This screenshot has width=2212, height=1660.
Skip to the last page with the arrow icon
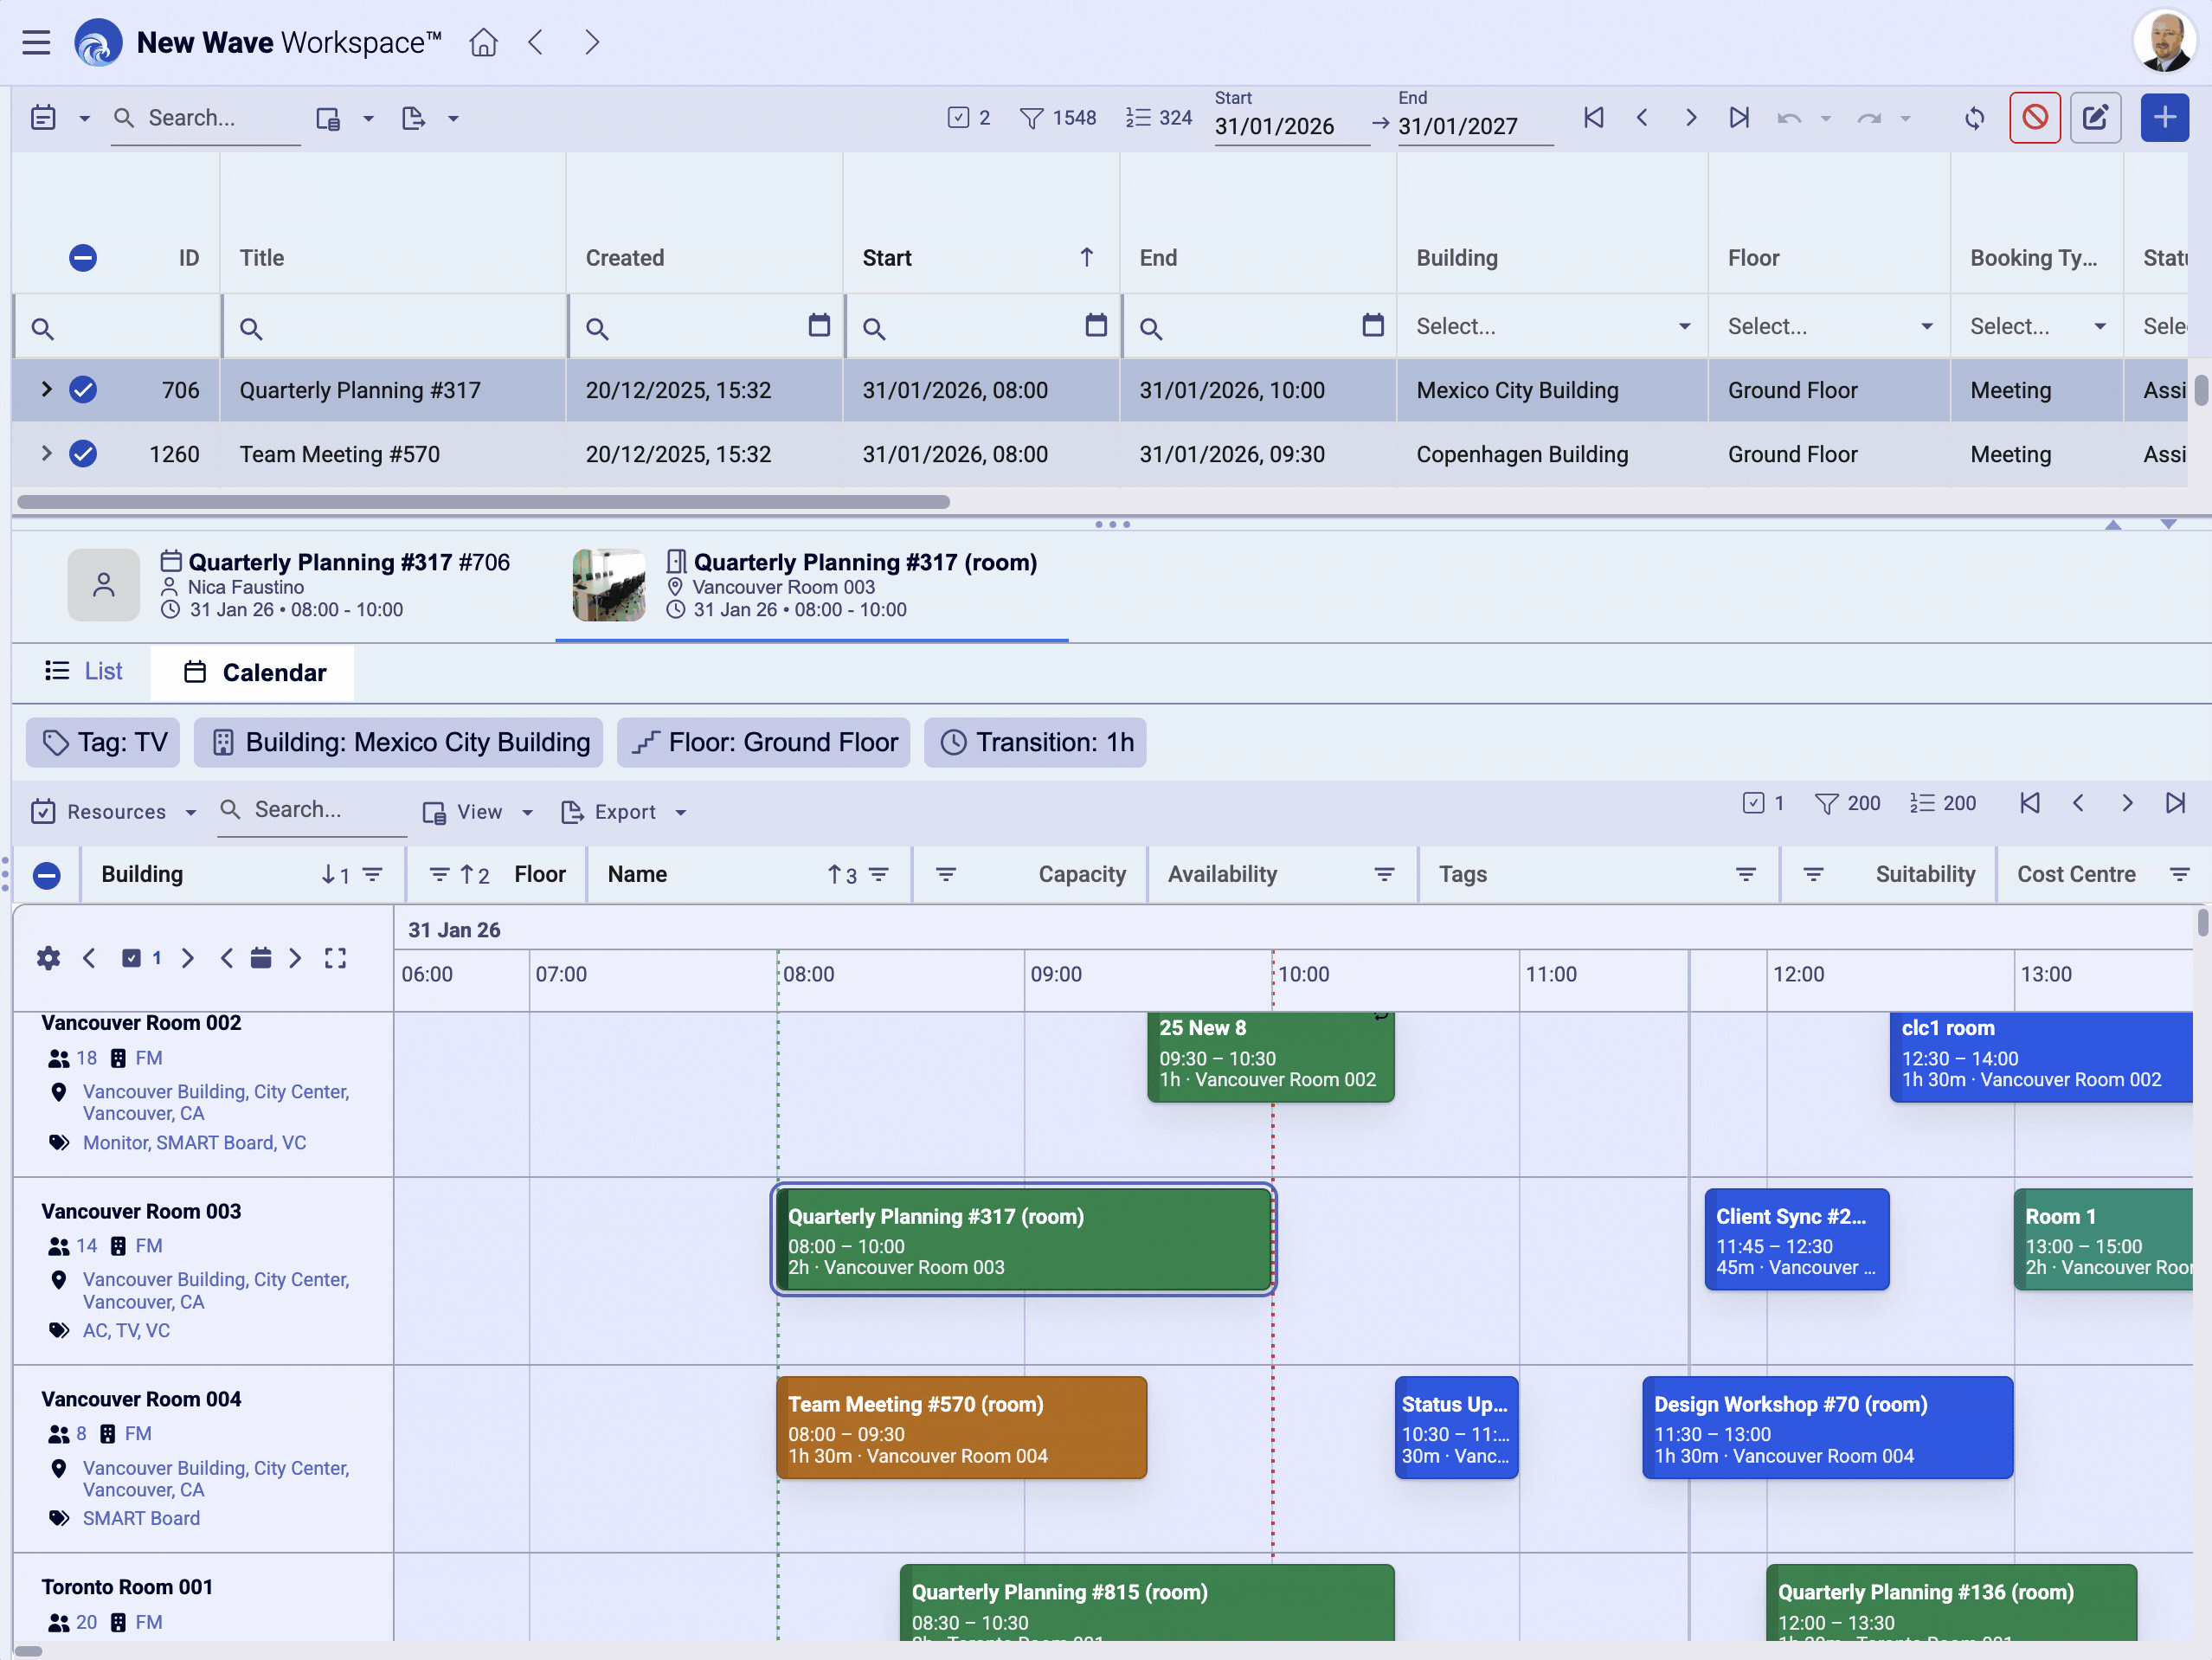click(1739, 117)
